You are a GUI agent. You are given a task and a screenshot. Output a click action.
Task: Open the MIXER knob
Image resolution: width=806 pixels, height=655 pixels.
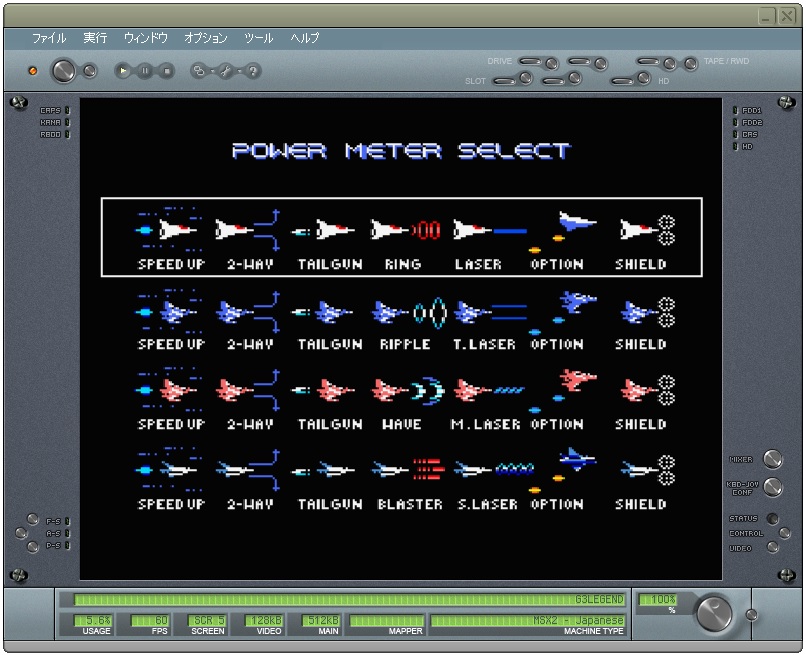tap(773, 459)
